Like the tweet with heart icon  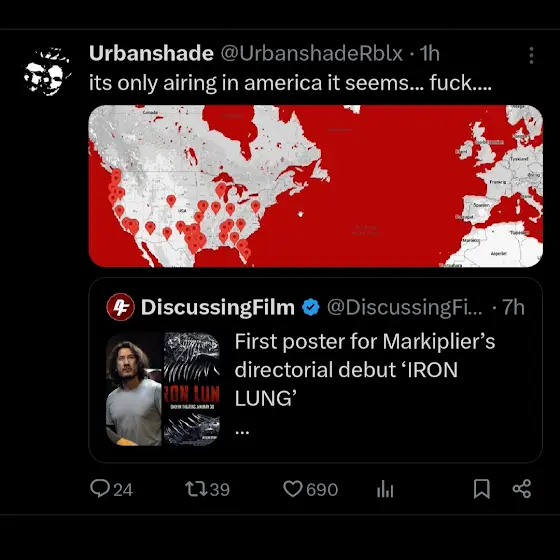click(x=293, y=489)
